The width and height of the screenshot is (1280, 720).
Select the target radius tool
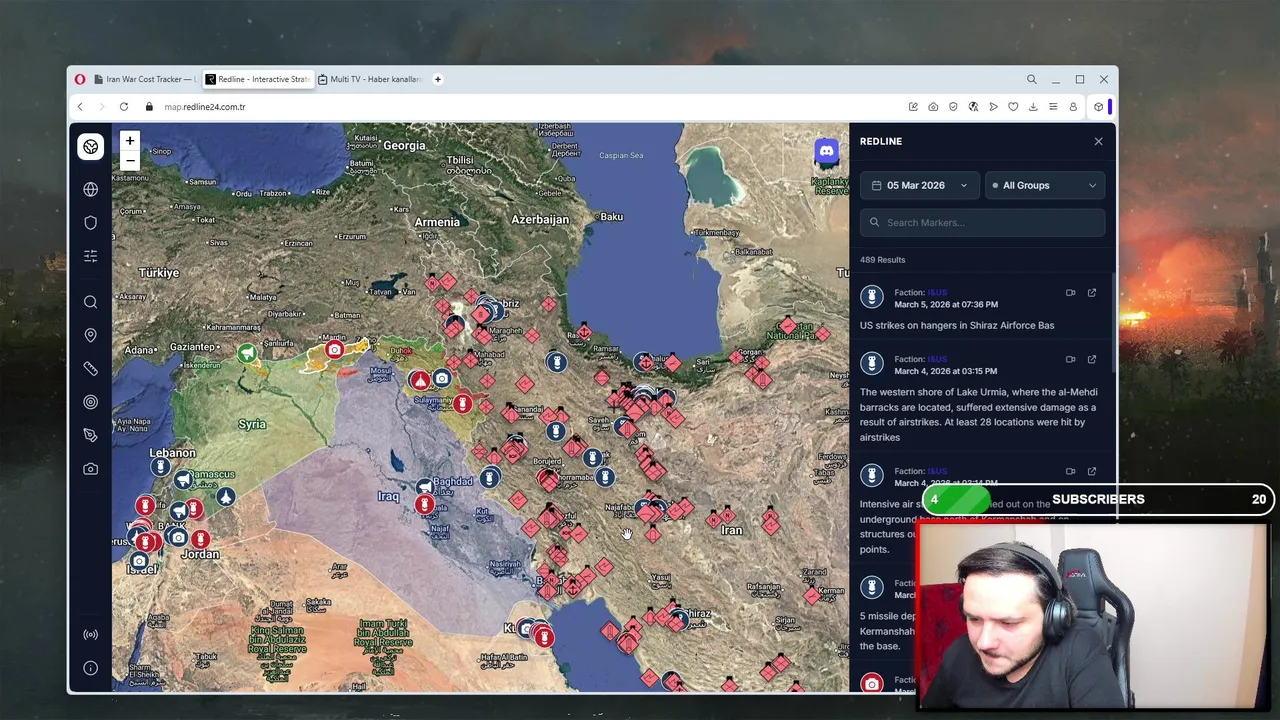(90, 402)
